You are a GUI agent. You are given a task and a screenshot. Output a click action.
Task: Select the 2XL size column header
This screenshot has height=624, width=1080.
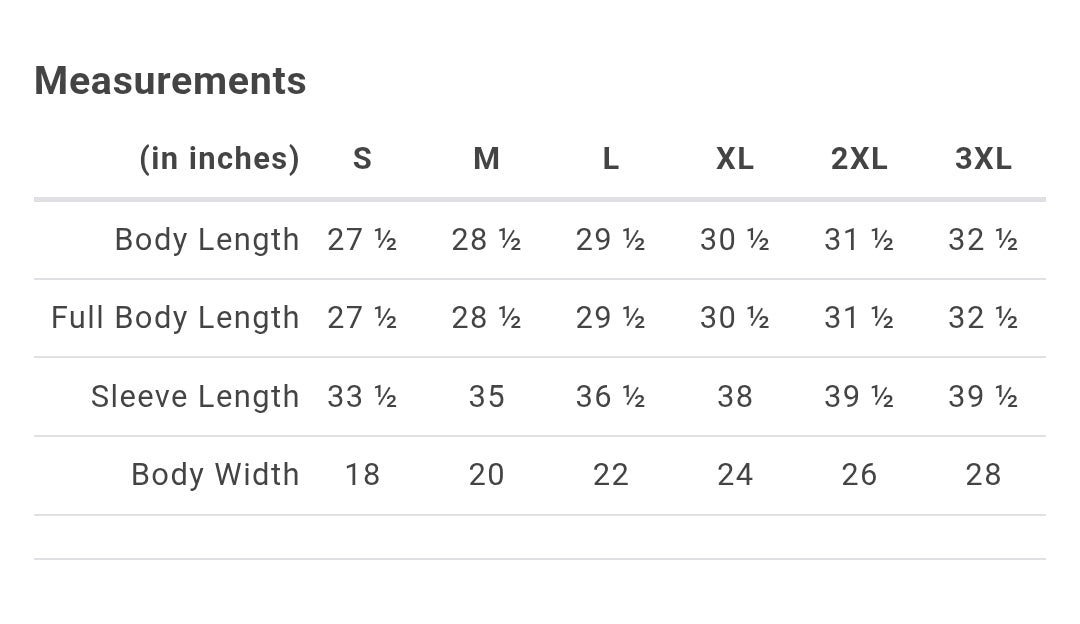point(859,159)
